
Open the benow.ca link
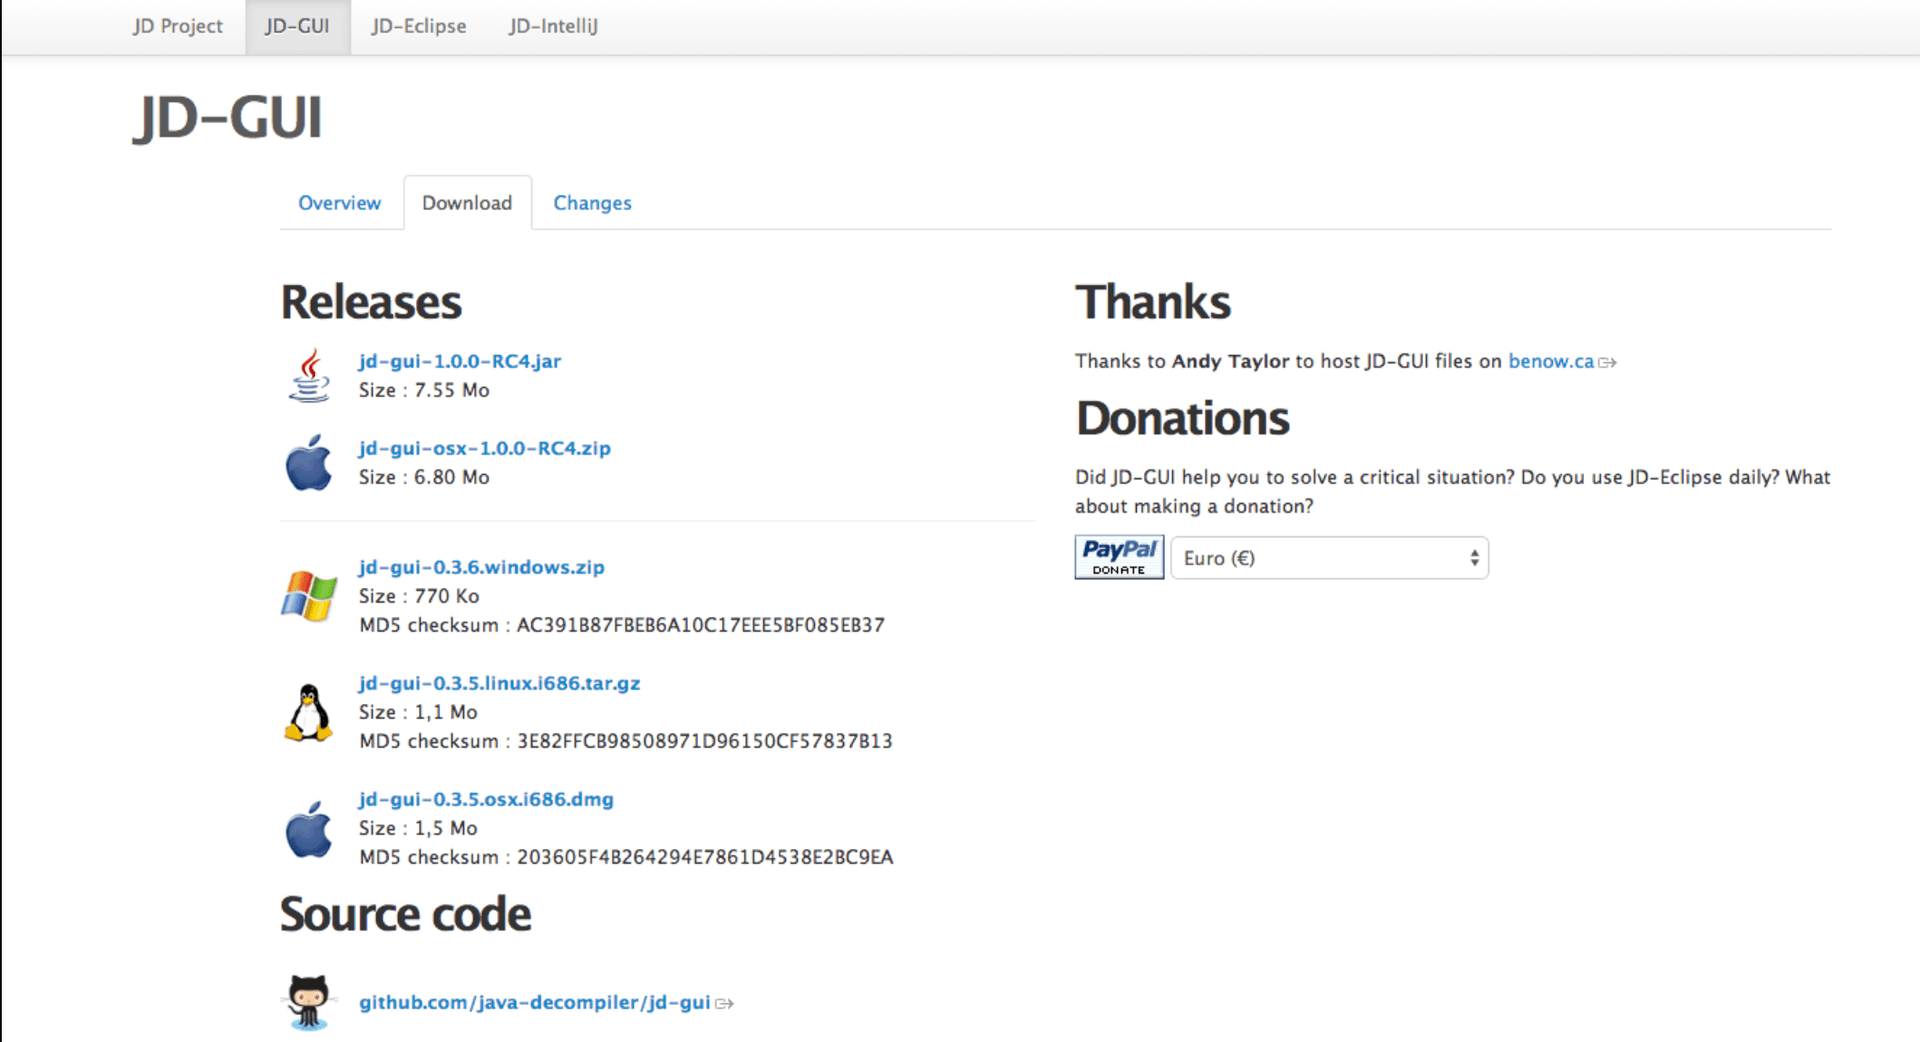point(1550,361)
